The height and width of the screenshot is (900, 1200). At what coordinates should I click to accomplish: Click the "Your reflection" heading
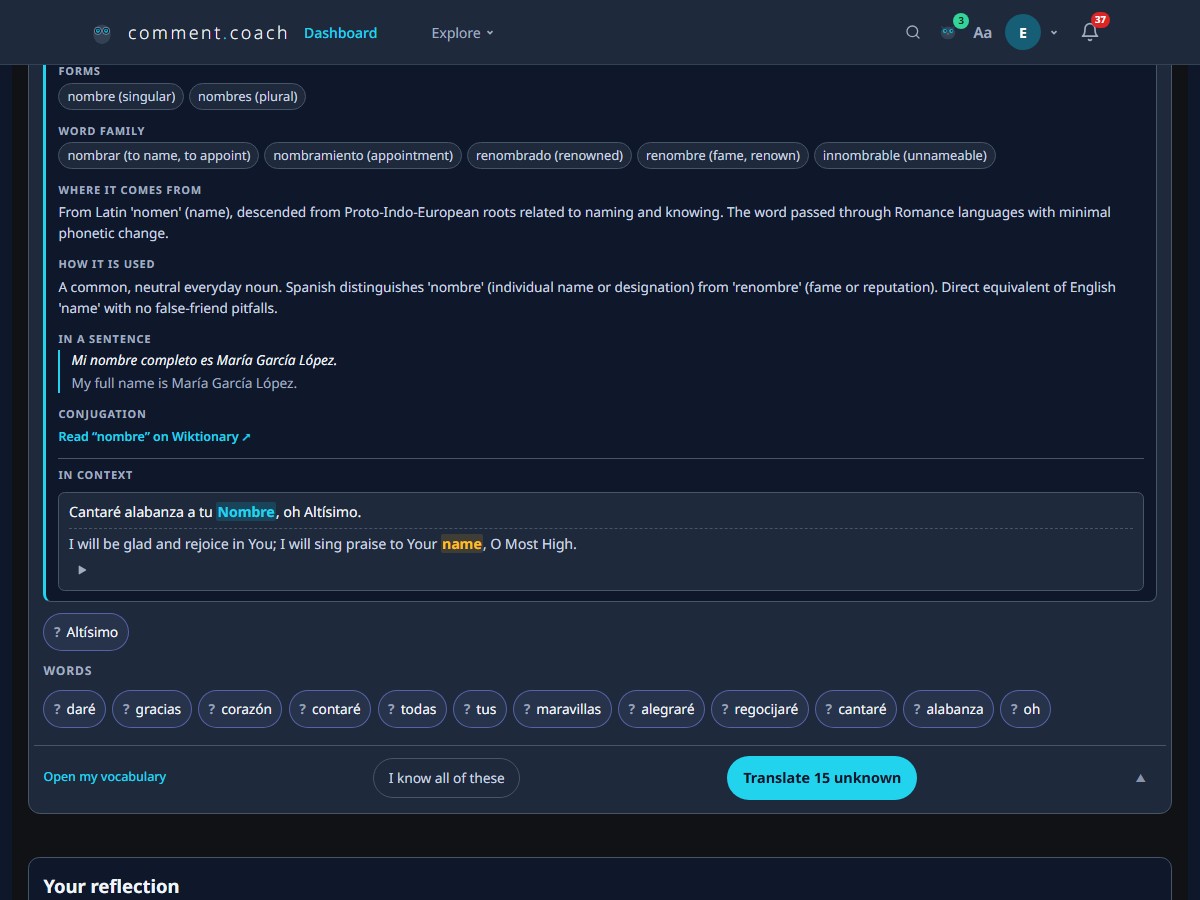[111, 886]
